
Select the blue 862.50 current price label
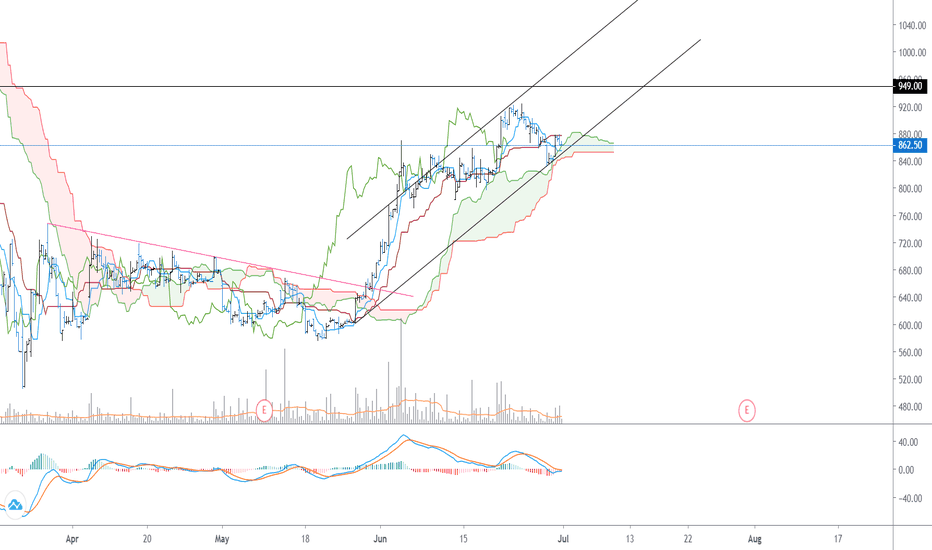click(x=910, y=145)
